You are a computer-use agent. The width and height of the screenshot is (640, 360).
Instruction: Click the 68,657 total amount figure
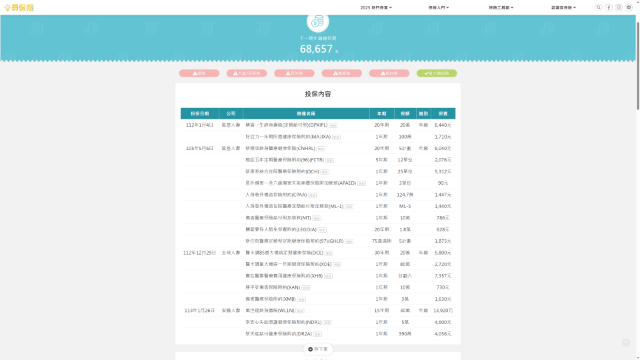316,49
